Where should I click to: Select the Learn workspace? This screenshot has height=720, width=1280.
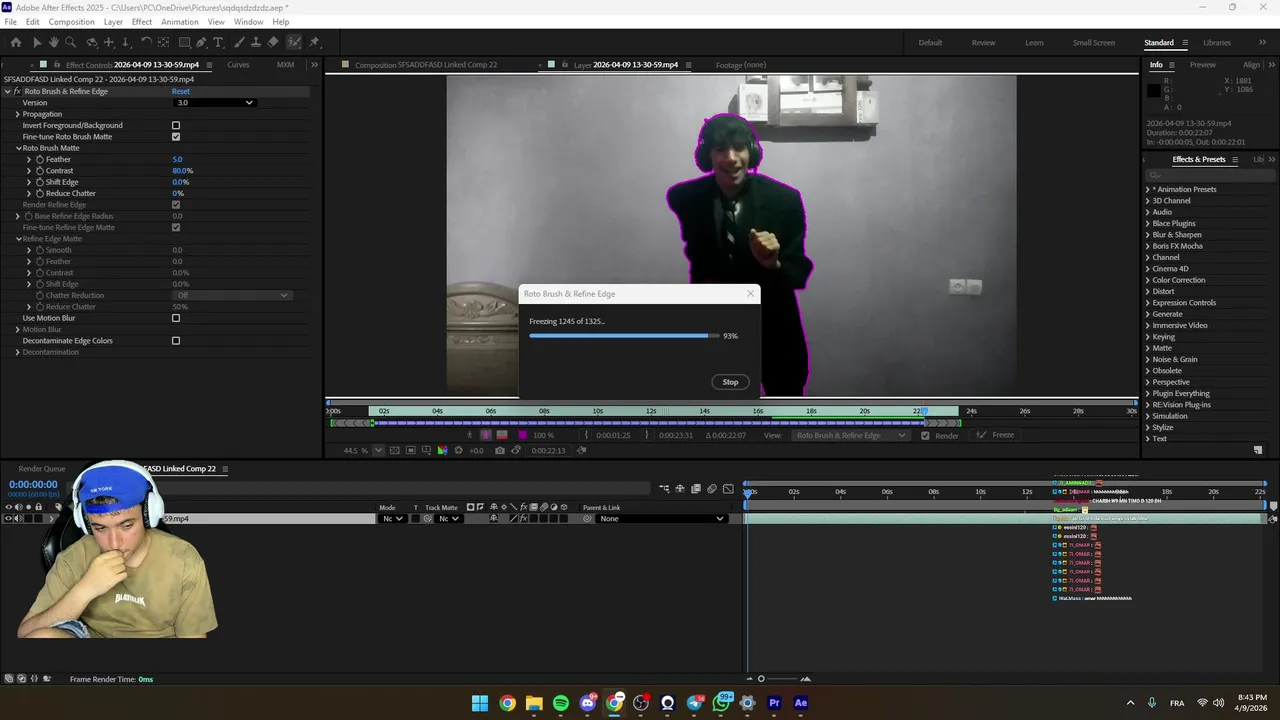point(1034,43)
